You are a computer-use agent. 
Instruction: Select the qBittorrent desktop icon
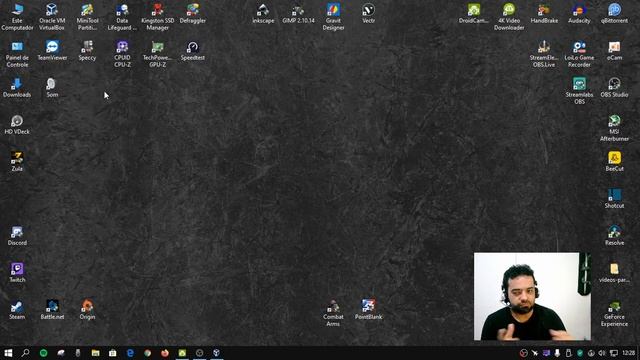[x=614, y=13]
